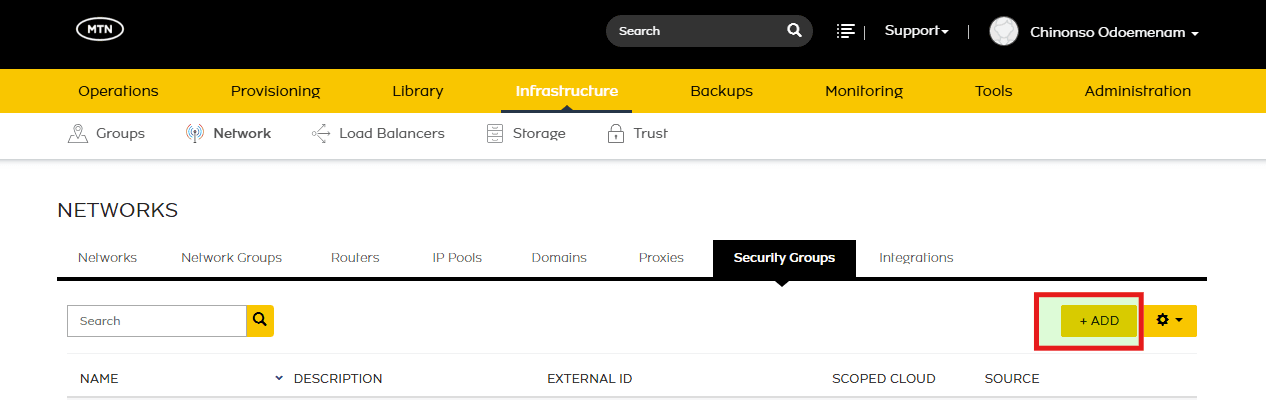Open the Backups menu
The image size is (1266, 400).
(721, 91)
